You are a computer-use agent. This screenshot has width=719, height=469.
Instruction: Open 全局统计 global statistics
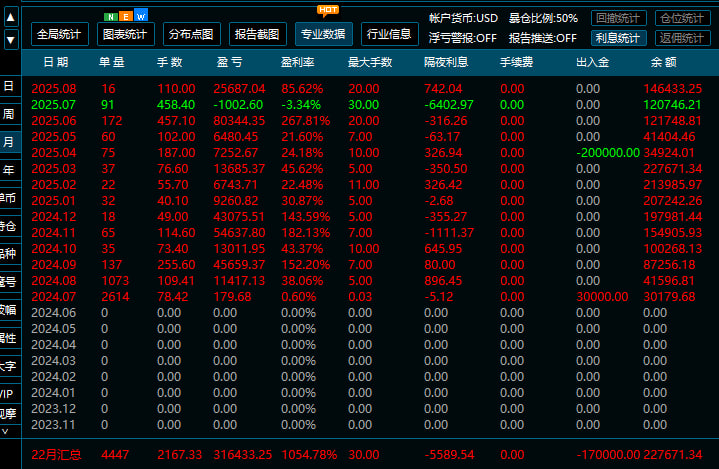(60, 34)
